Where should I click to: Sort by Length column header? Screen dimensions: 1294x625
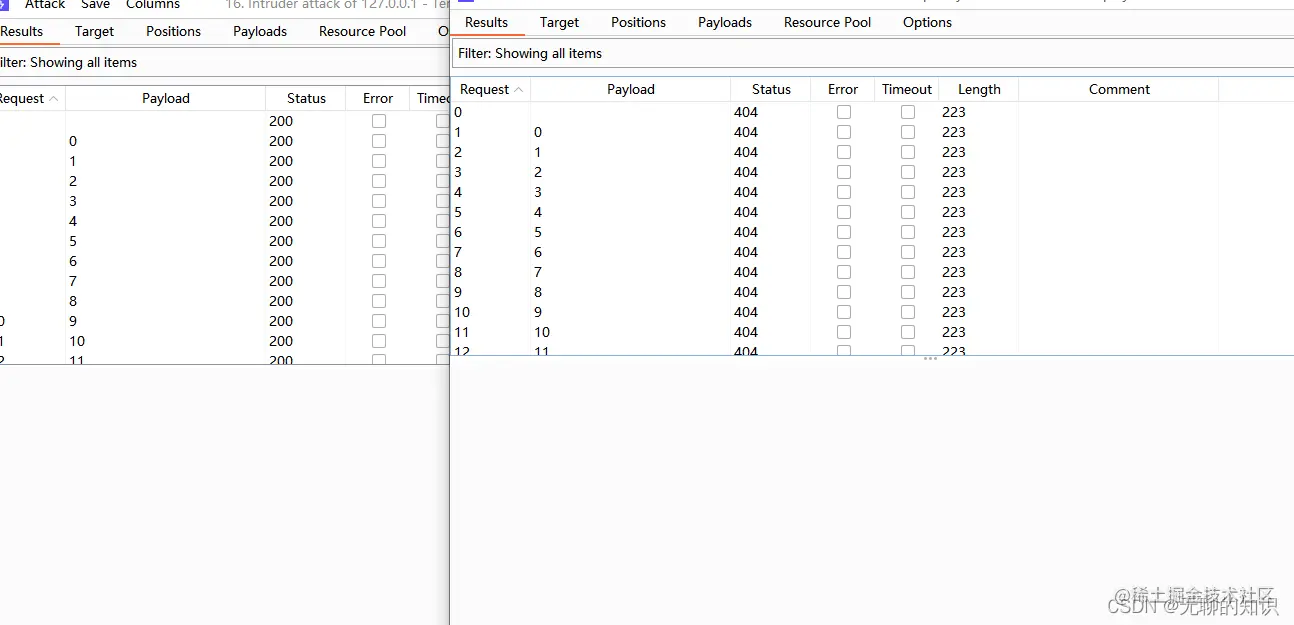(979, 89)
